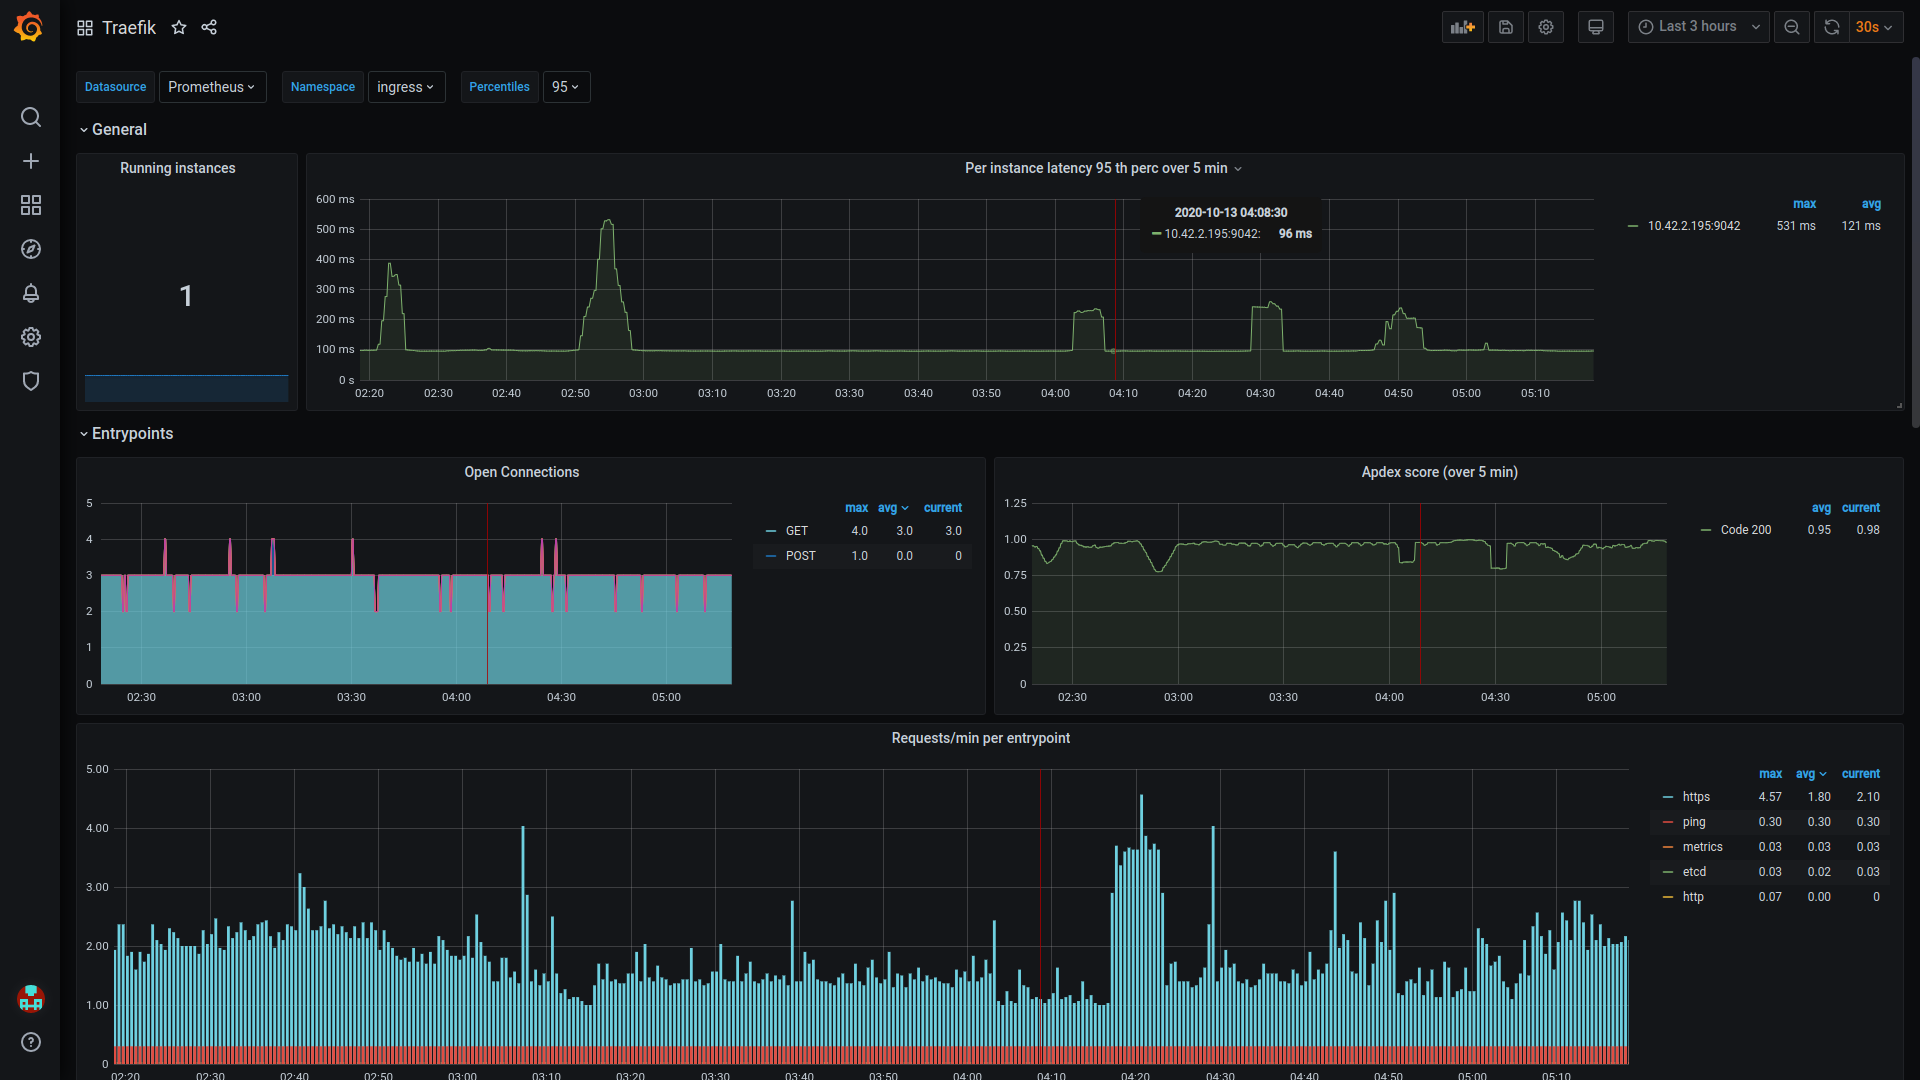Screen dimensions: 1920x1080
Task: Open the dashboard settings gear icon
Action: 1546,27
